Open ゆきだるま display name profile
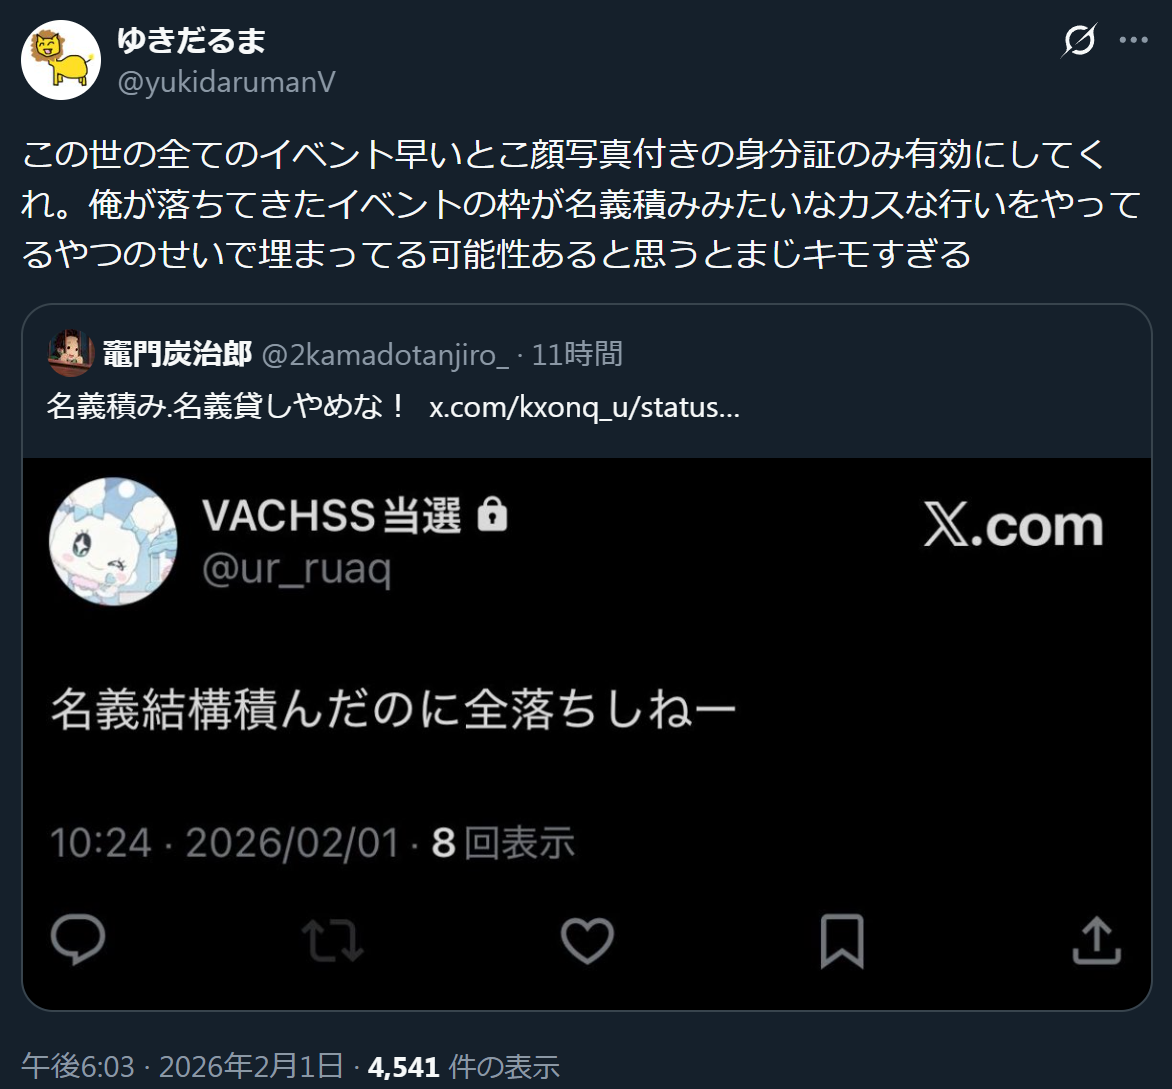 click(191, 40)
